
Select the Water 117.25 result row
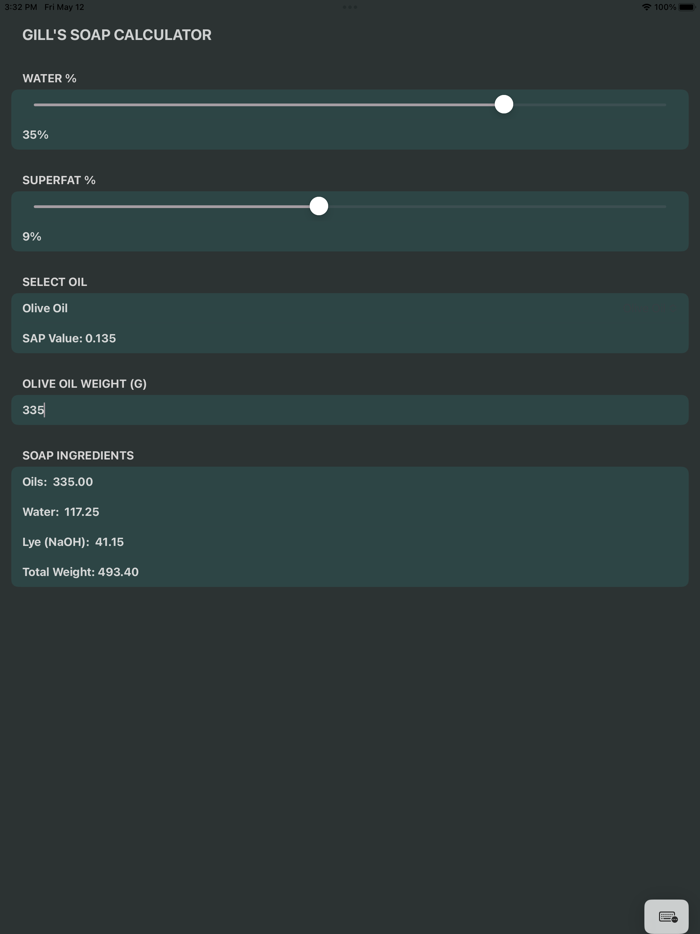tap(61, 512)
